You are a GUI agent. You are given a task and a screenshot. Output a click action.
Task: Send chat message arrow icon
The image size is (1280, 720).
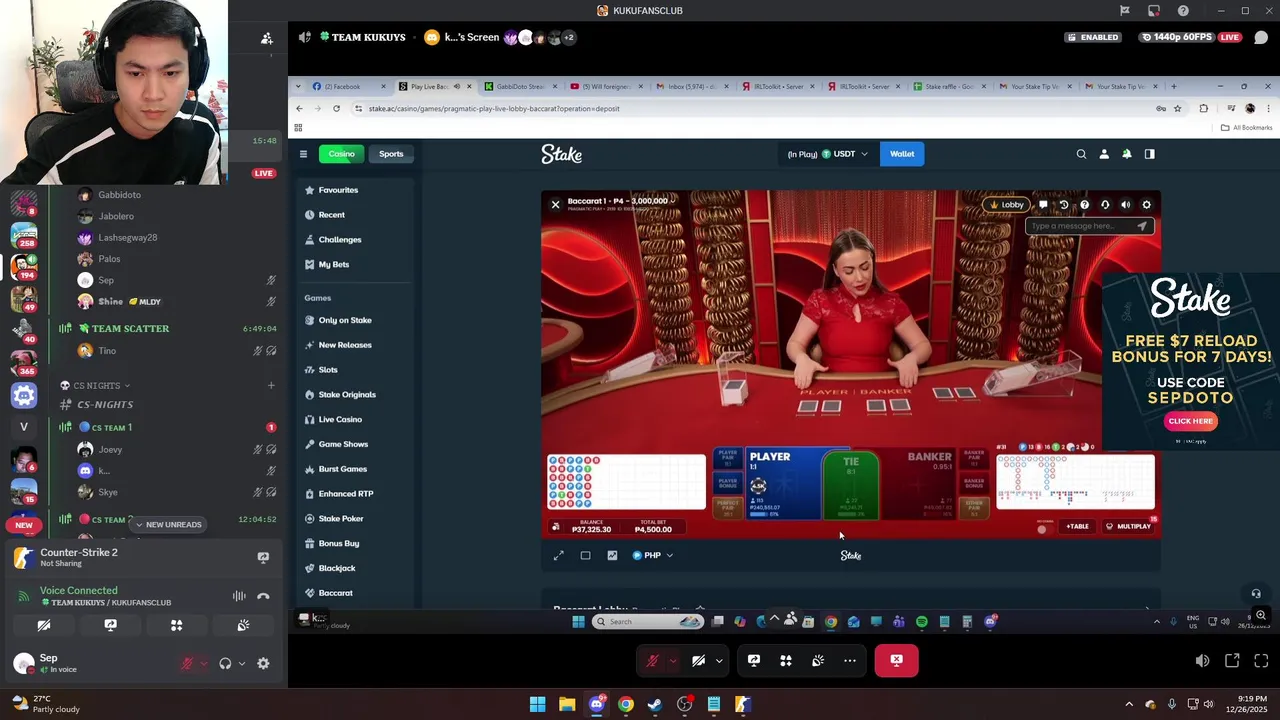coord(1142,226)
